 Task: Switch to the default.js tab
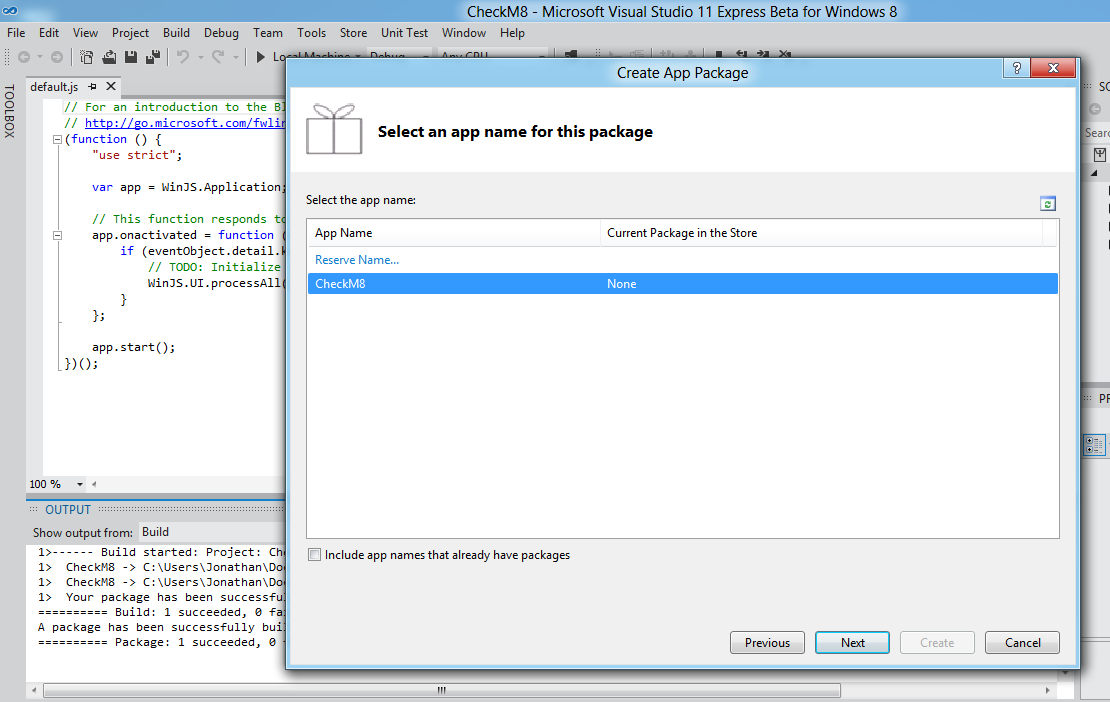tap(54, 86)
